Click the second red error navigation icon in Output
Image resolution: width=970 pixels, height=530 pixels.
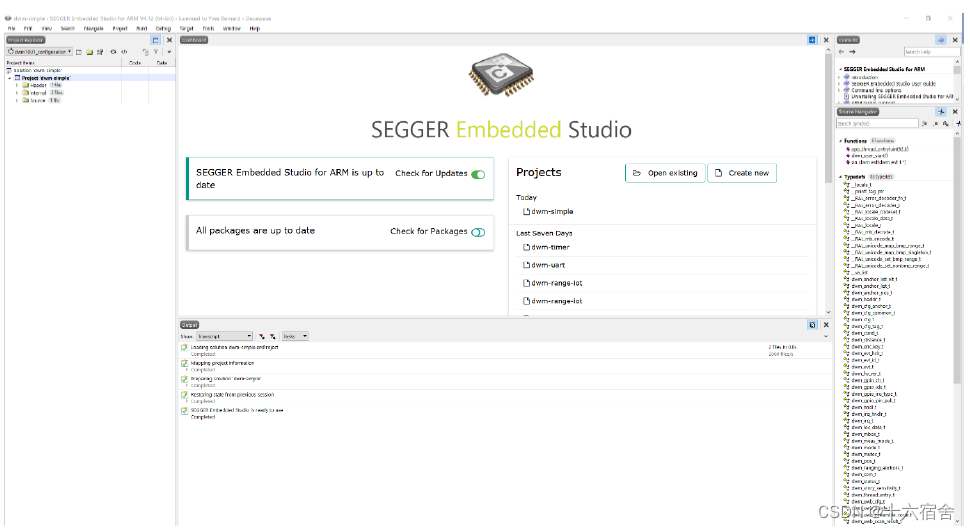[272, 336]
